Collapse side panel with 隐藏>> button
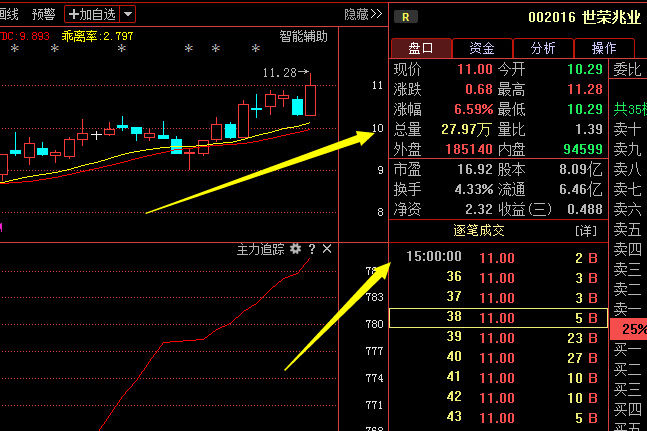647x431 pixels. click(363, 14)
